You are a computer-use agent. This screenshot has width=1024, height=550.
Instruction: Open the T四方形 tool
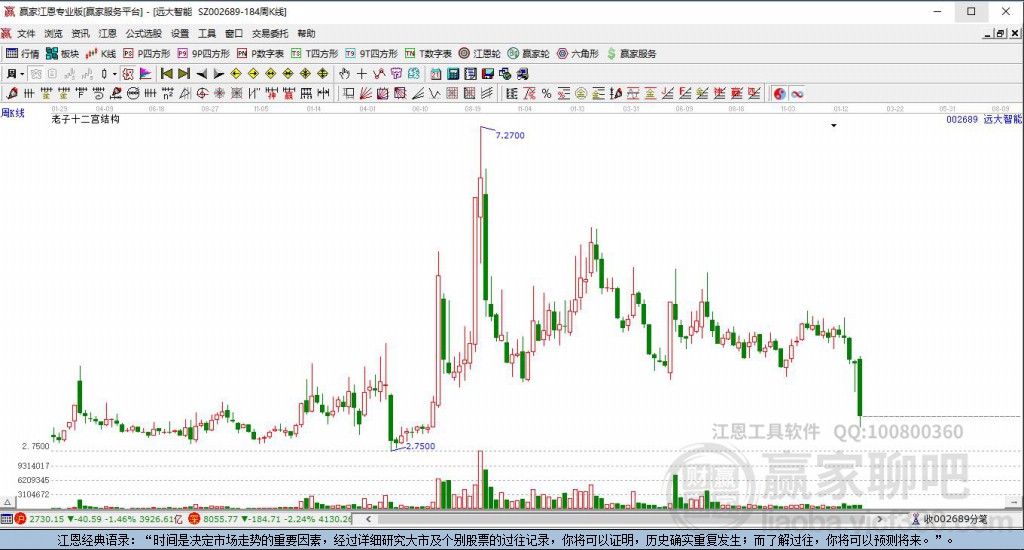point(315,54)
